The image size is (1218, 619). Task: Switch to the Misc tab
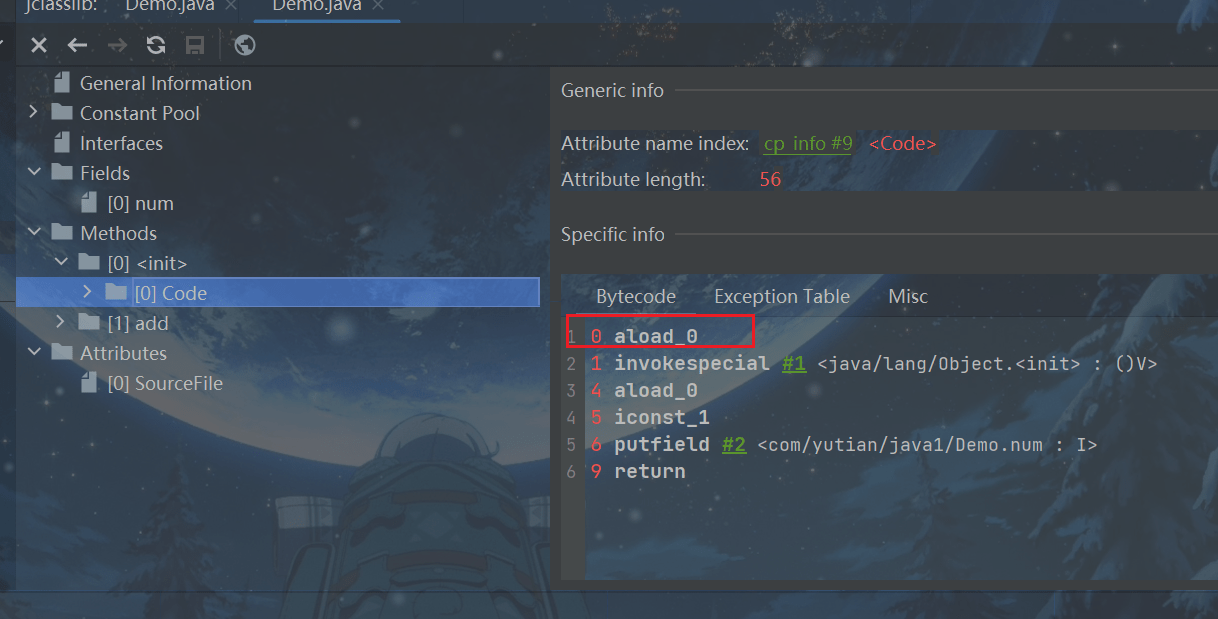(x=907, y=296)
